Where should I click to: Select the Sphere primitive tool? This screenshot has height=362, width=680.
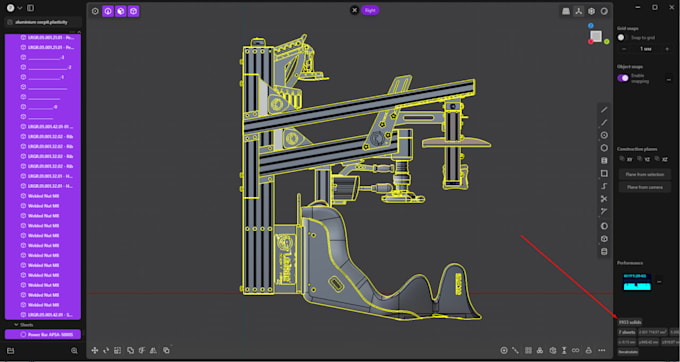point(604,226)
